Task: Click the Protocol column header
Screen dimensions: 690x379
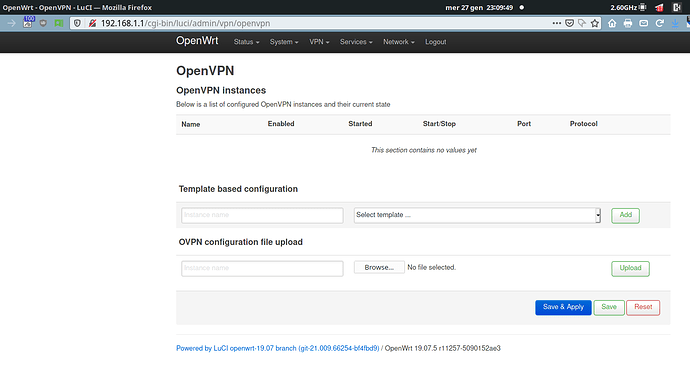Action: [x=584, y=124]
